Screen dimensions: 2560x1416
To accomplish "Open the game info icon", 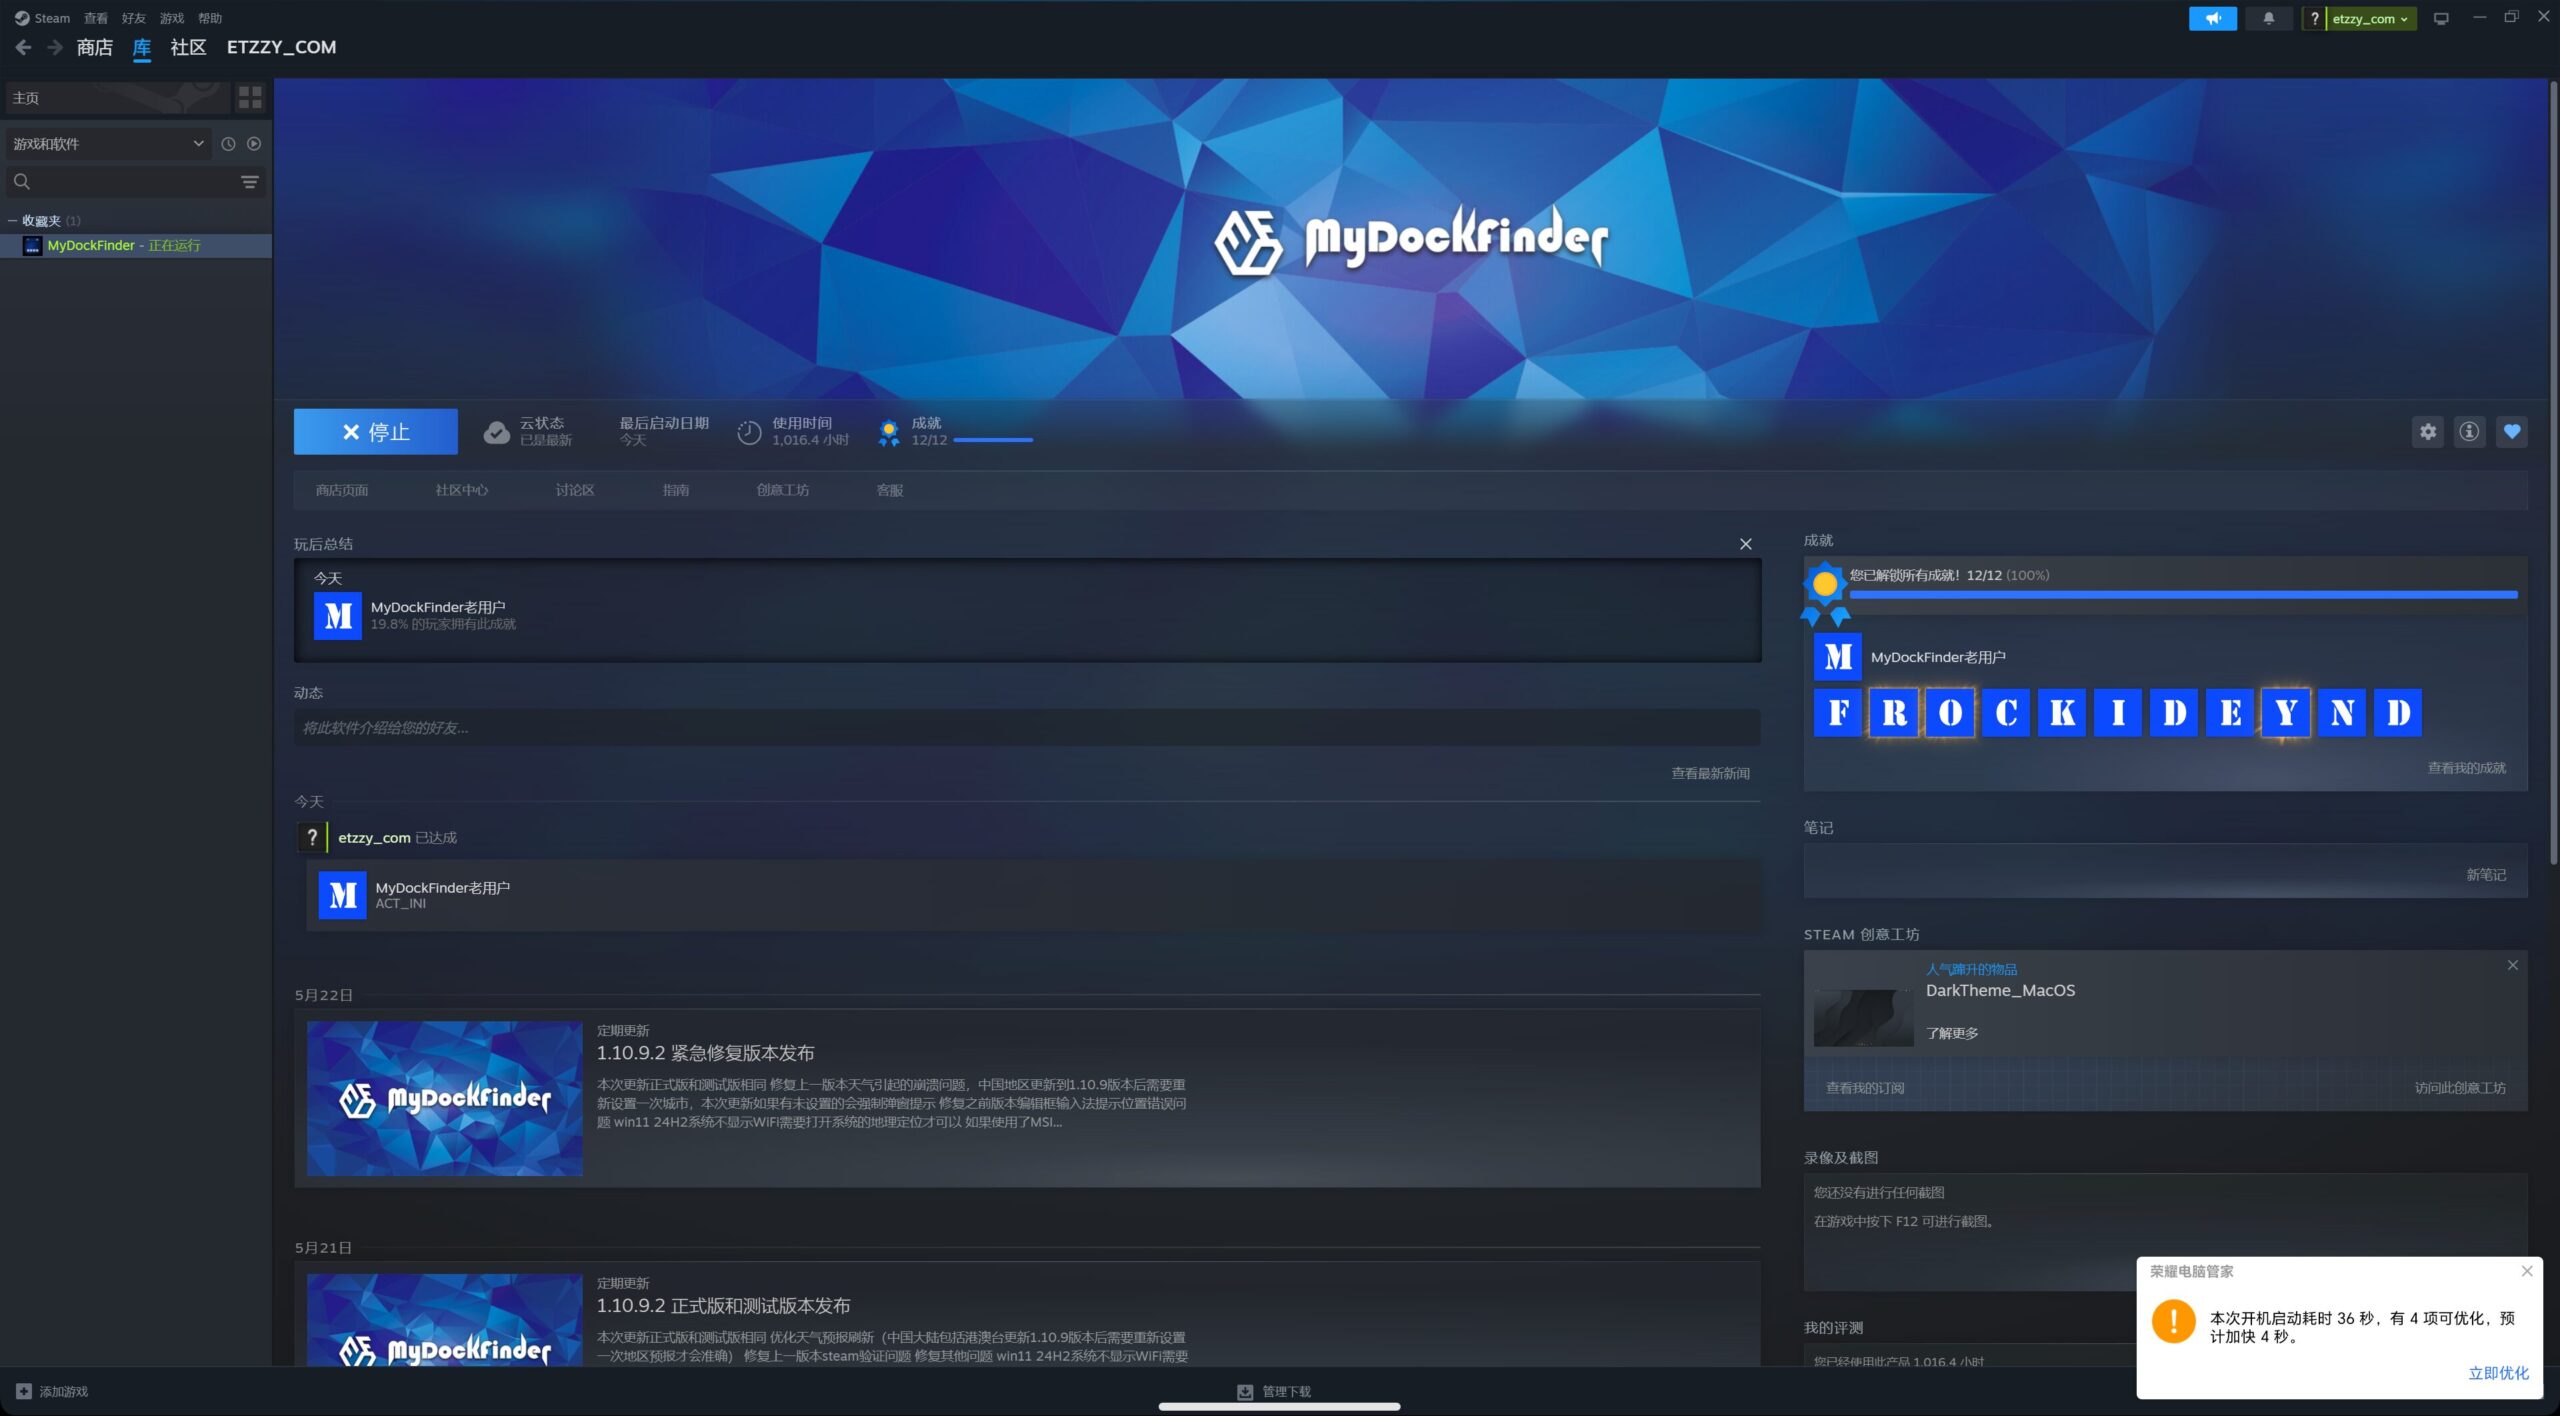I will 2469,431.
